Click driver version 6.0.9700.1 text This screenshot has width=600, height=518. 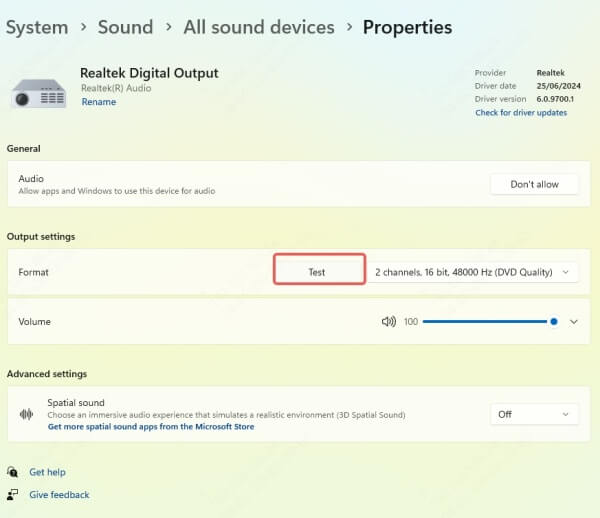(x=555, y=99)
